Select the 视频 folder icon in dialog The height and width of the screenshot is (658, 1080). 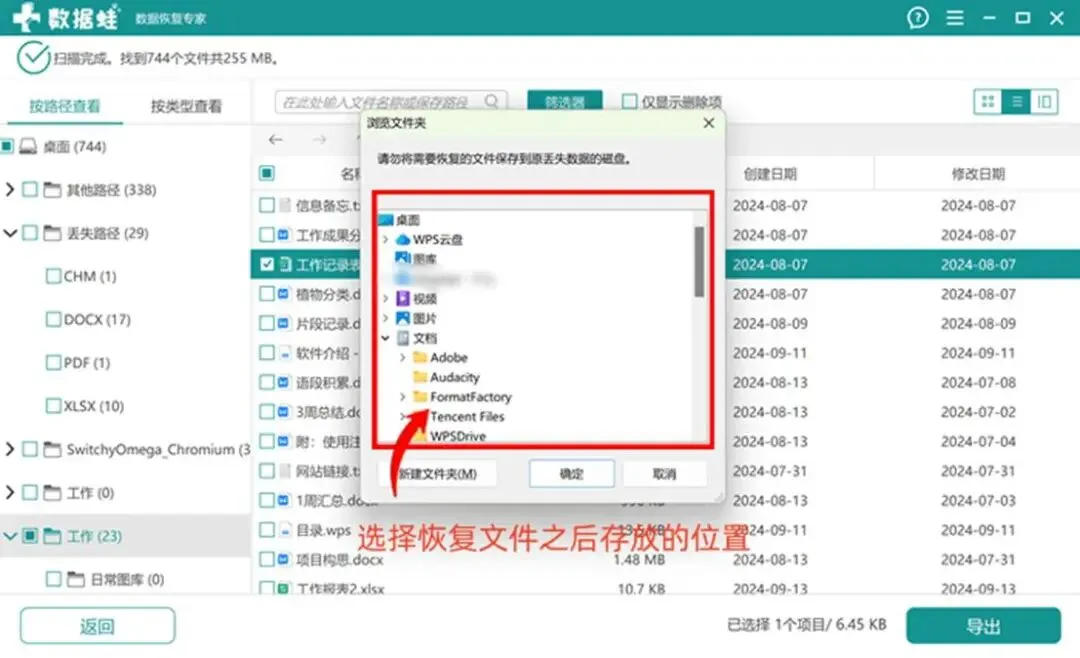[403, 298]
